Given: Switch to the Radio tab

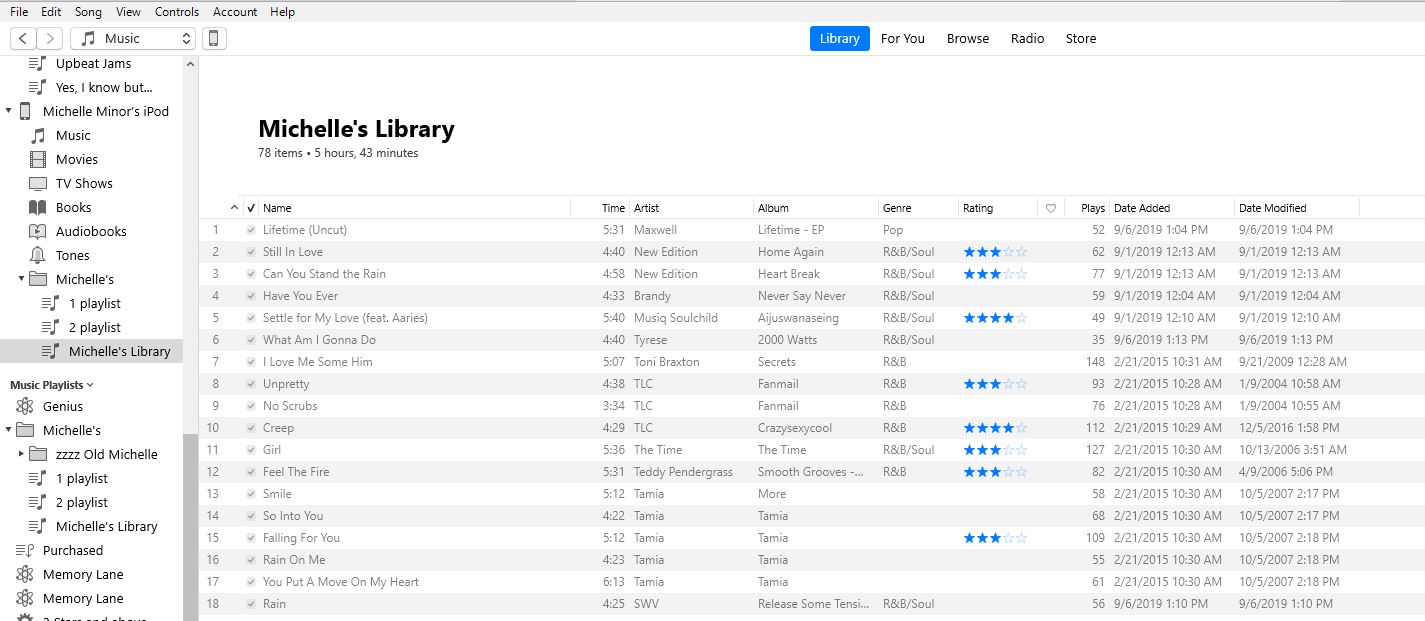Looking at the screenshot, I should pos(1027,38).
